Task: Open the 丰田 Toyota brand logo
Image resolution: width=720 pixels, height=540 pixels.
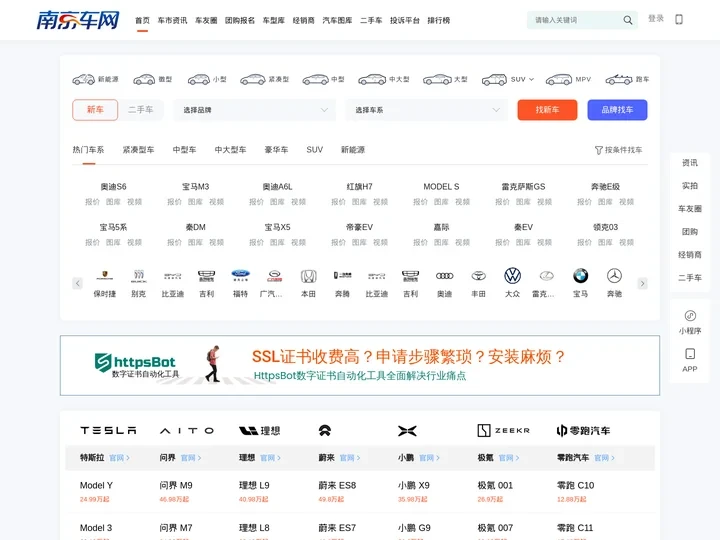Action: (x=478, y=276)
